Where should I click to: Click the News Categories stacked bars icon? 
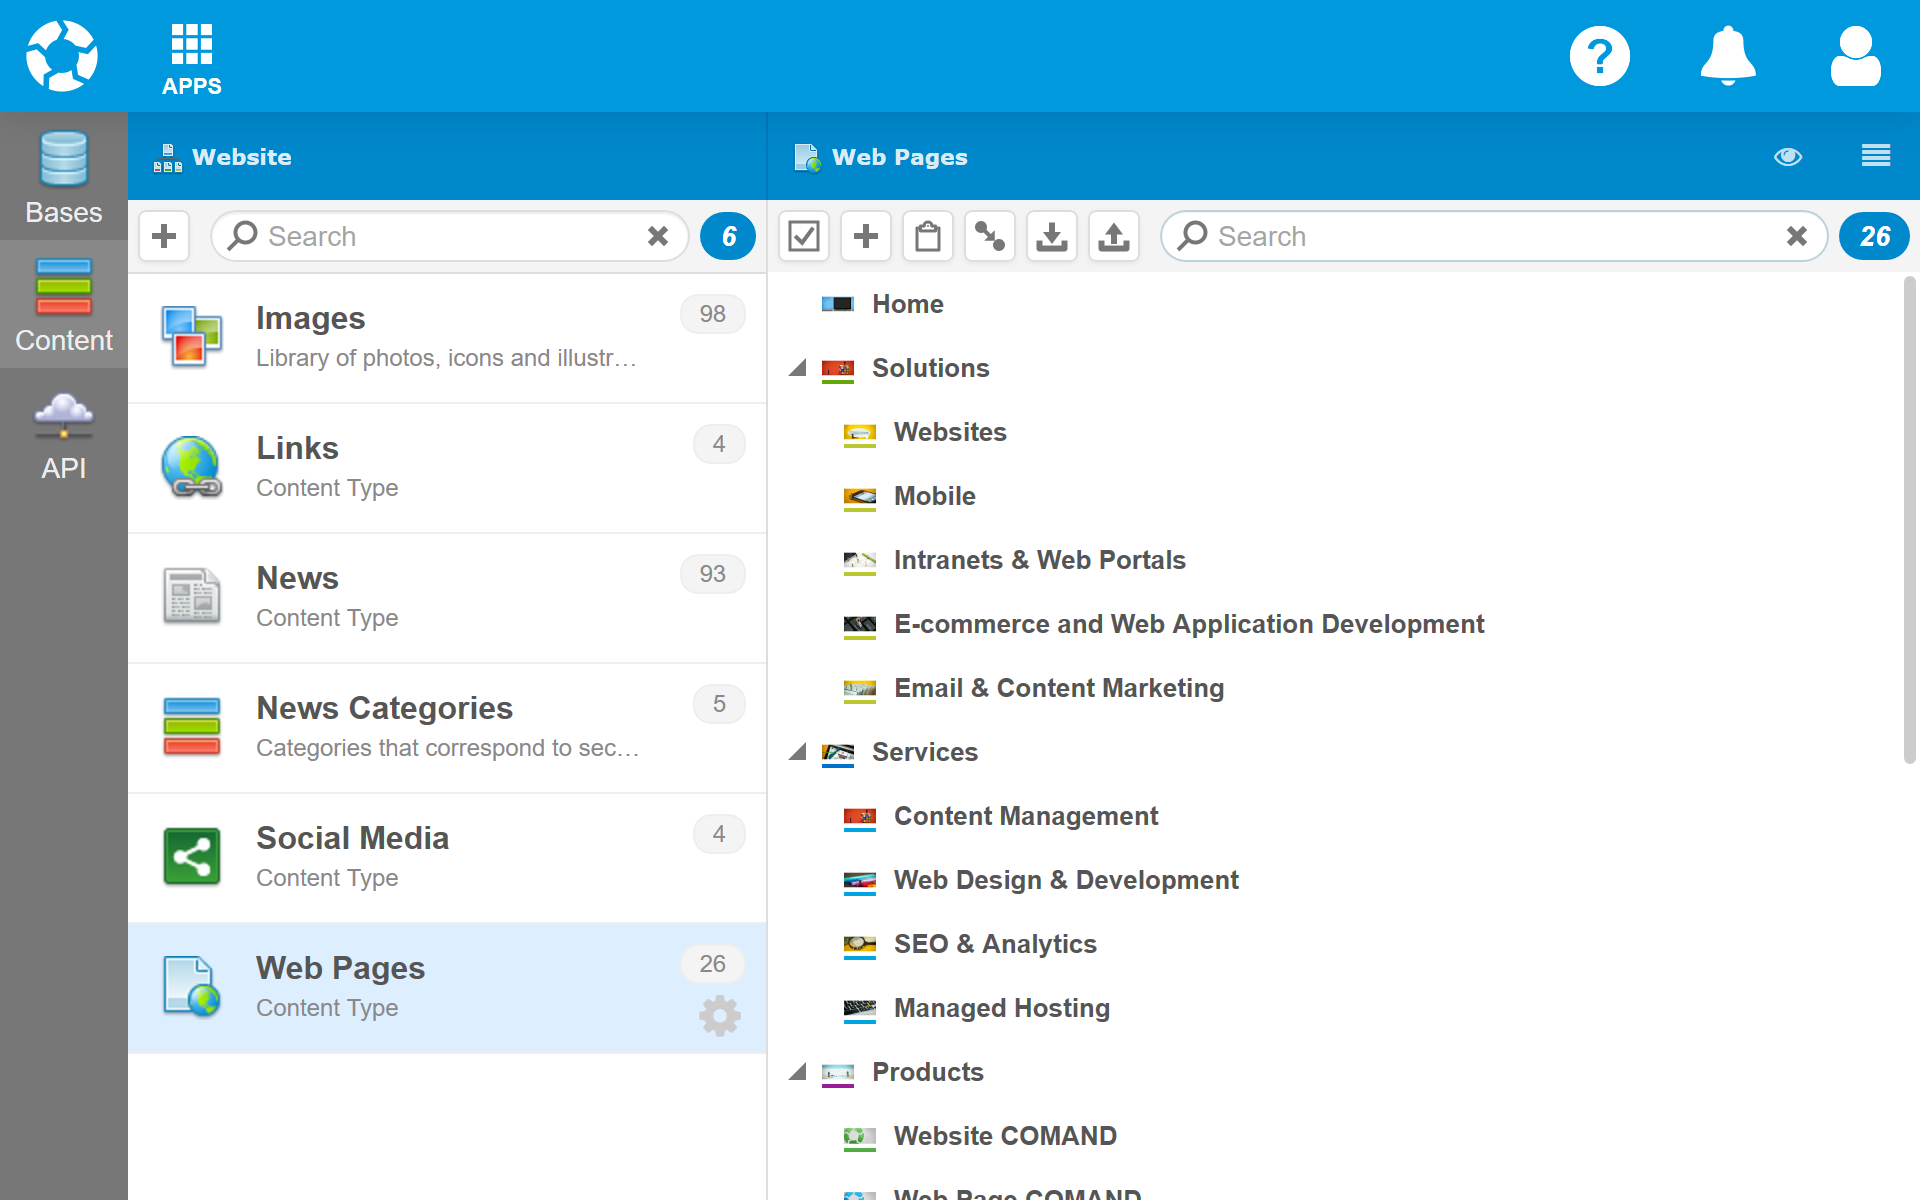(192, 727)
